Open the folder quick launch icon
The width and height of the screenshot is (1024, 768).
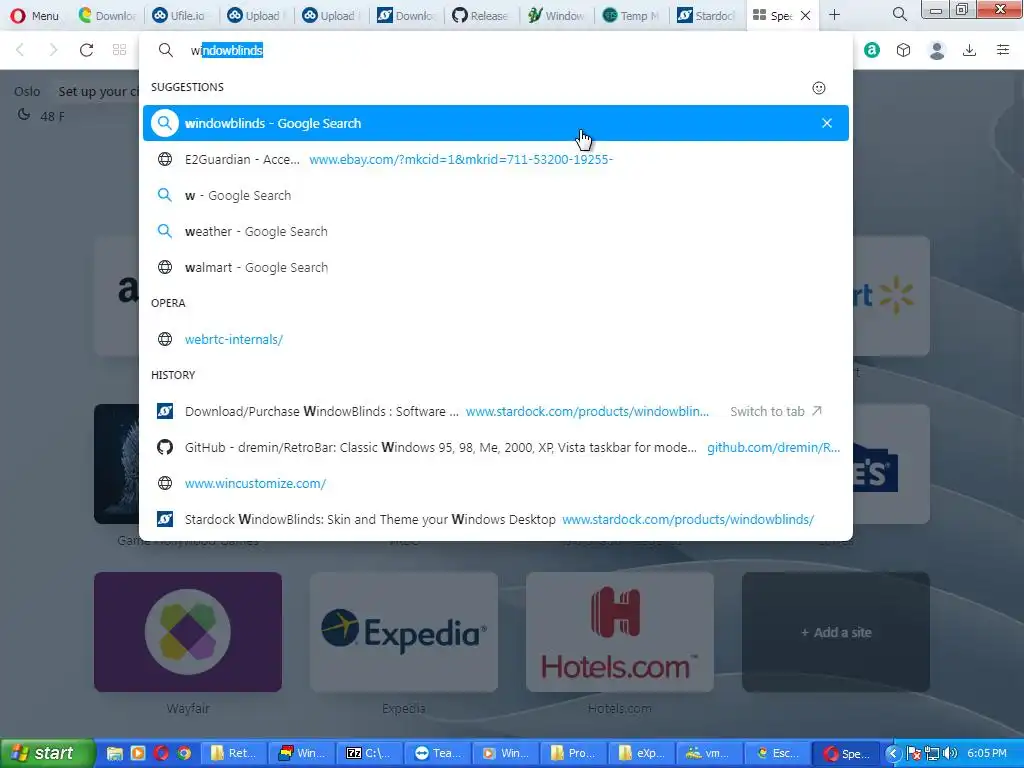114,753
